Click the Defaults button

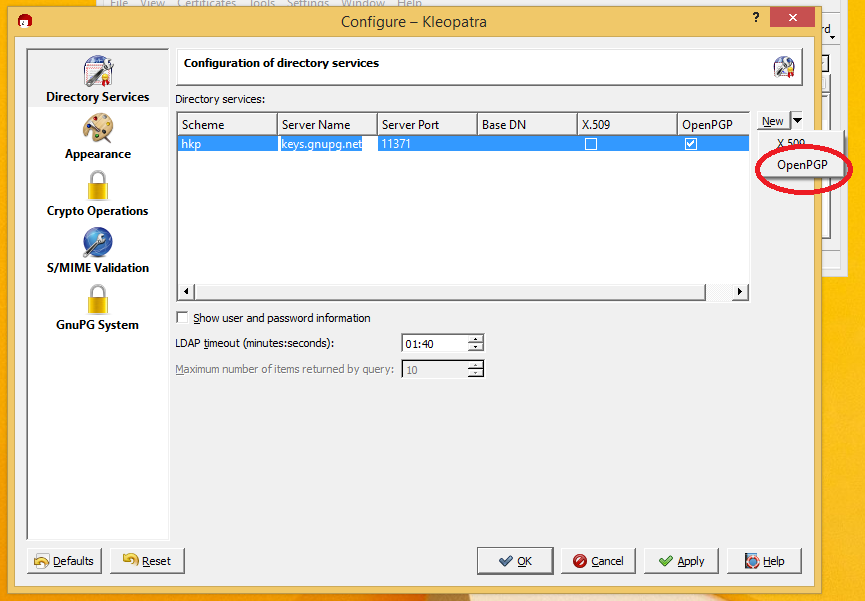65,561
